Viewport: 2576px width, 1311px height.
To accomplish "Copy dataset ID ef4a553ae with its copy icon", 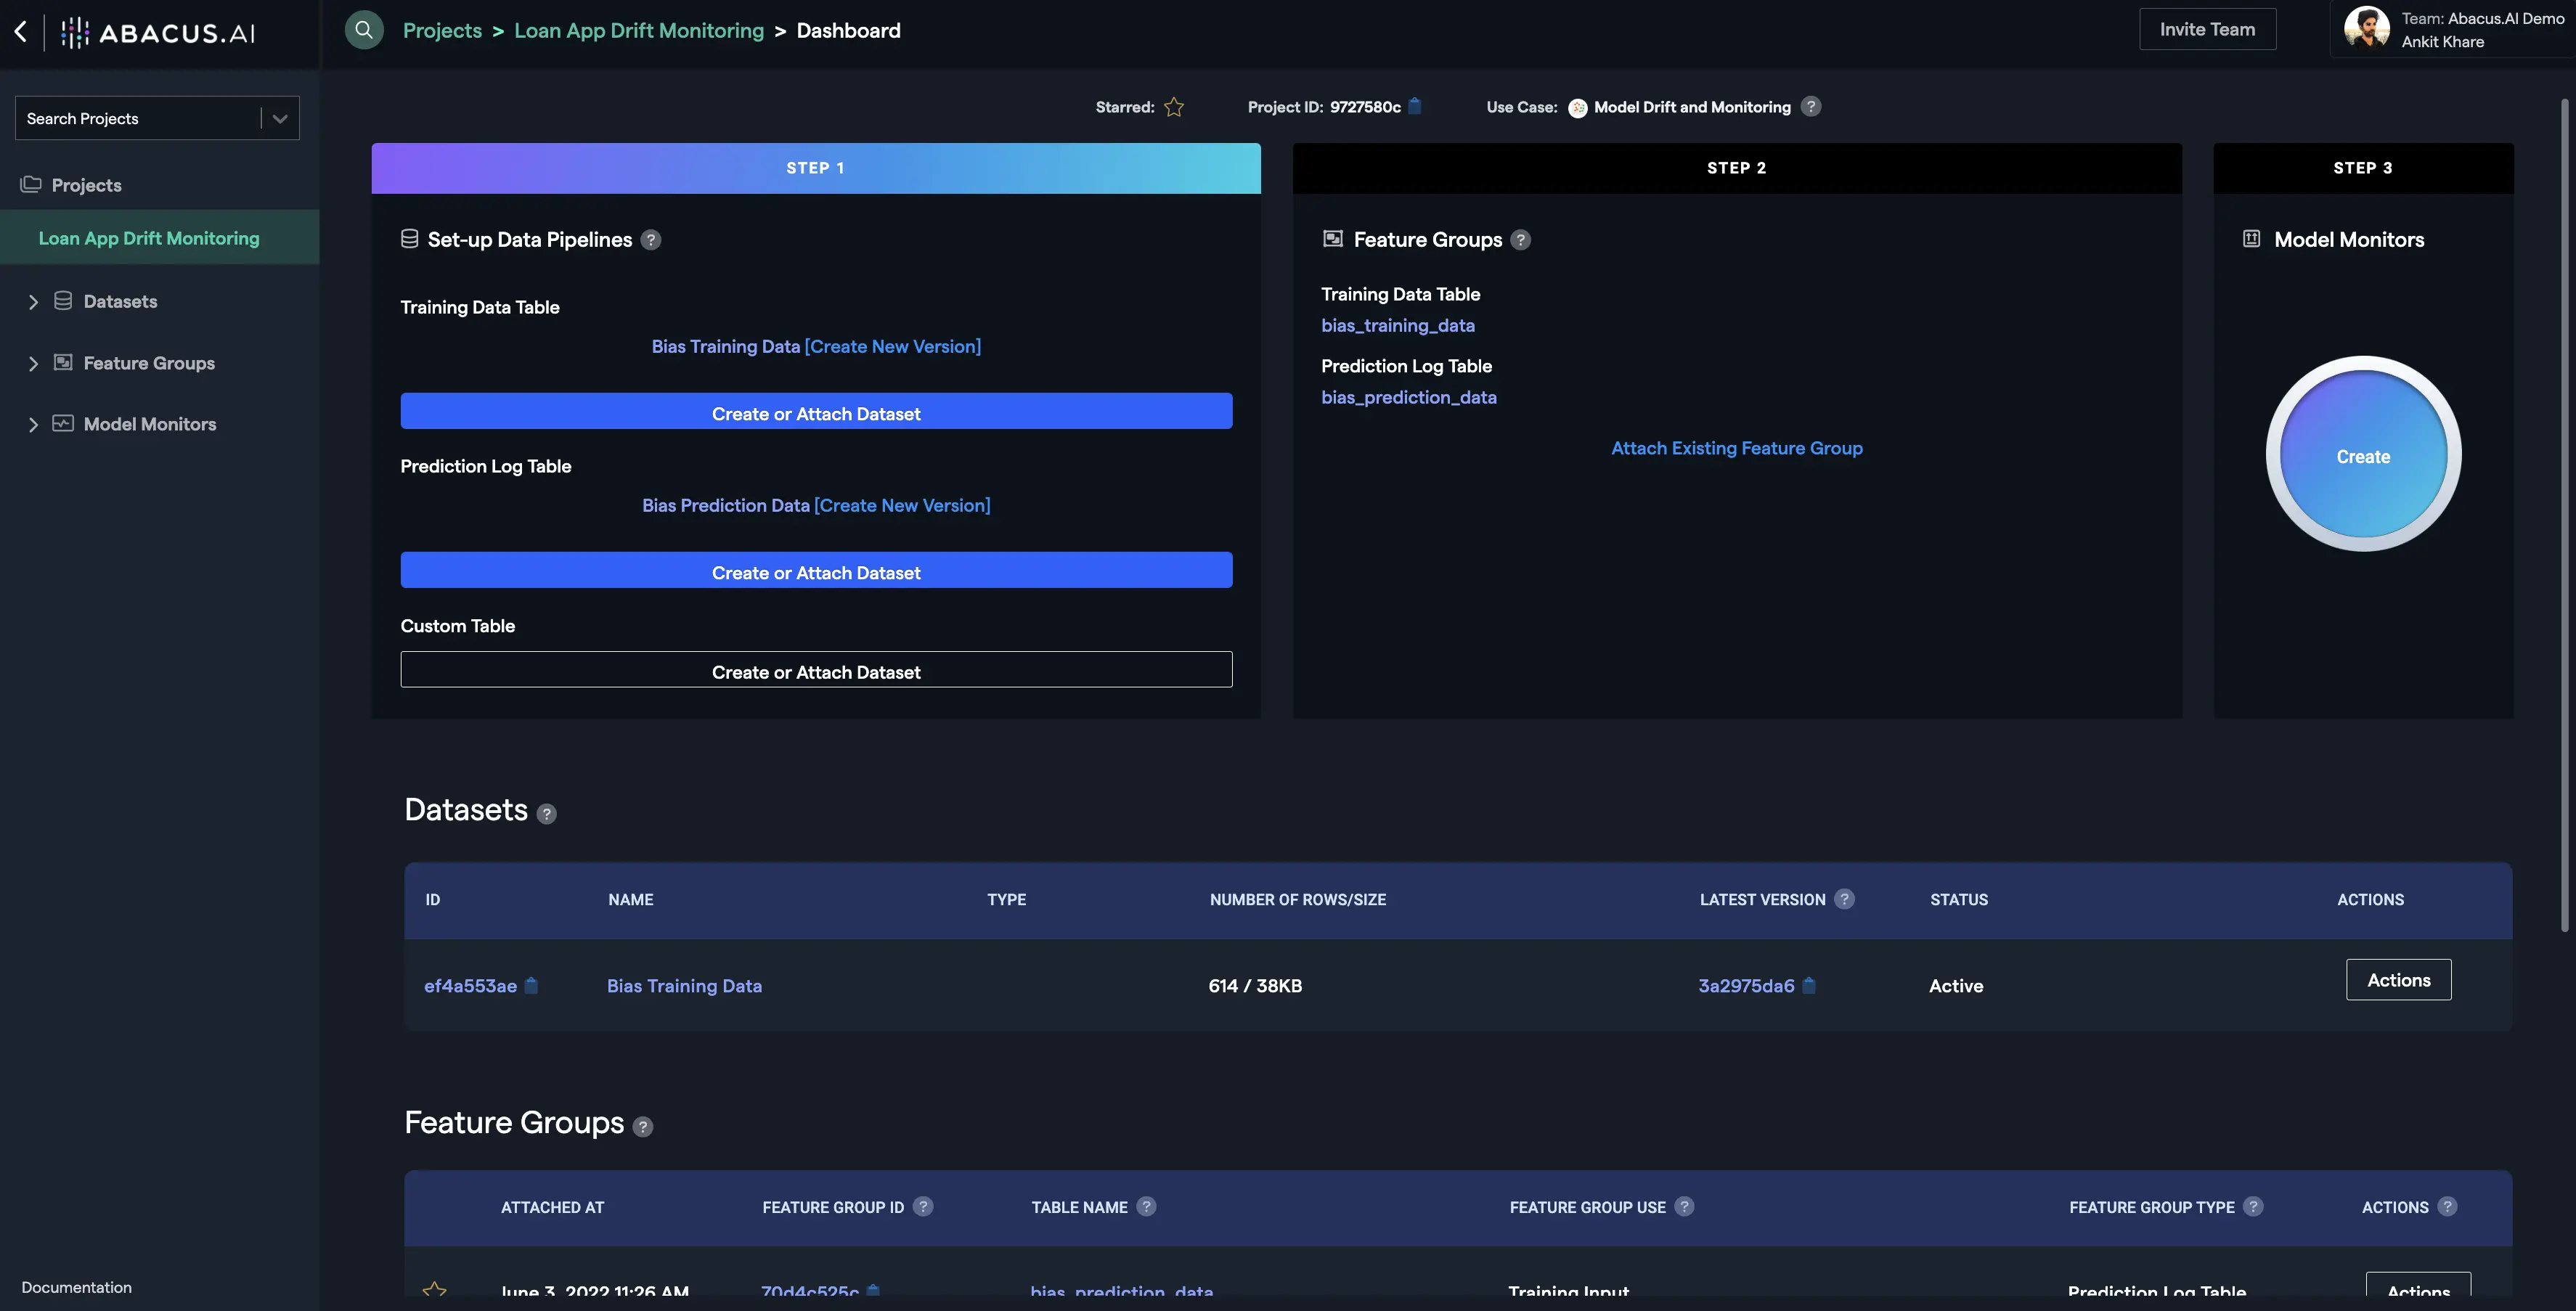I will (x=530, y=986).
